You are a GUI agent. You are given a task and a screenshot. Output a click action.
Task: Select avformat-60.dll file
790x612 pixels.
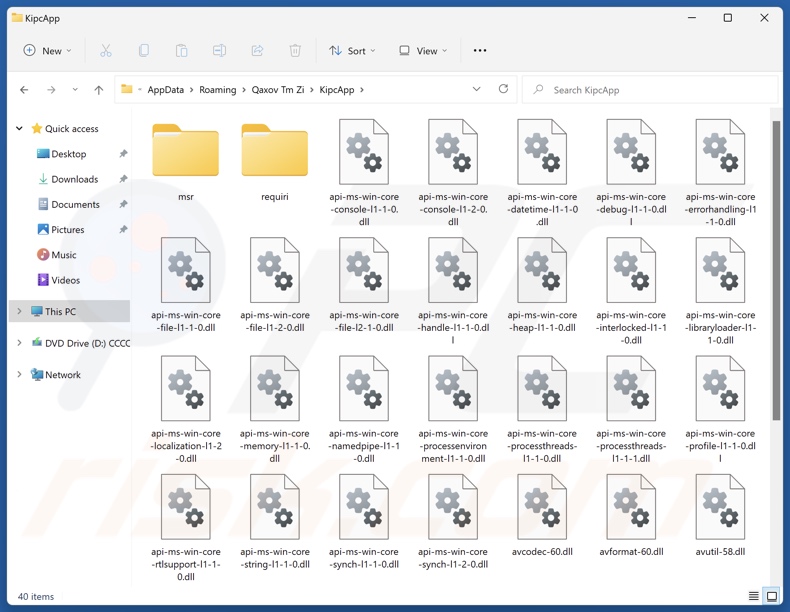pyautogui.click(x=631, y=515)
